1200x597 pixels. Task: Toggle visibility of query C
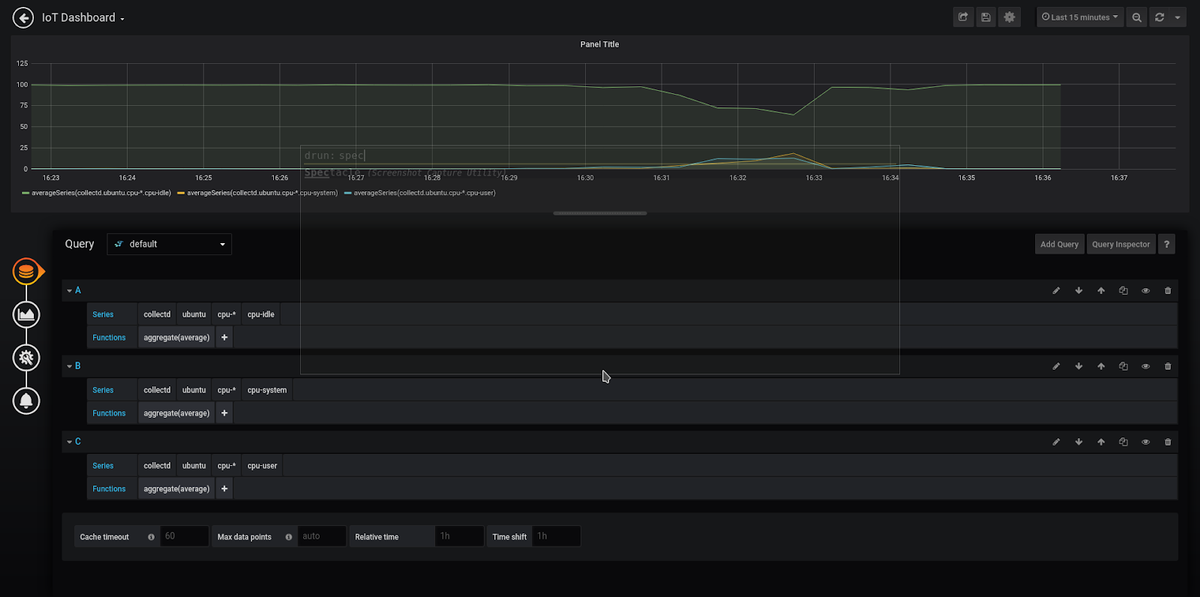coord(1146,441)
